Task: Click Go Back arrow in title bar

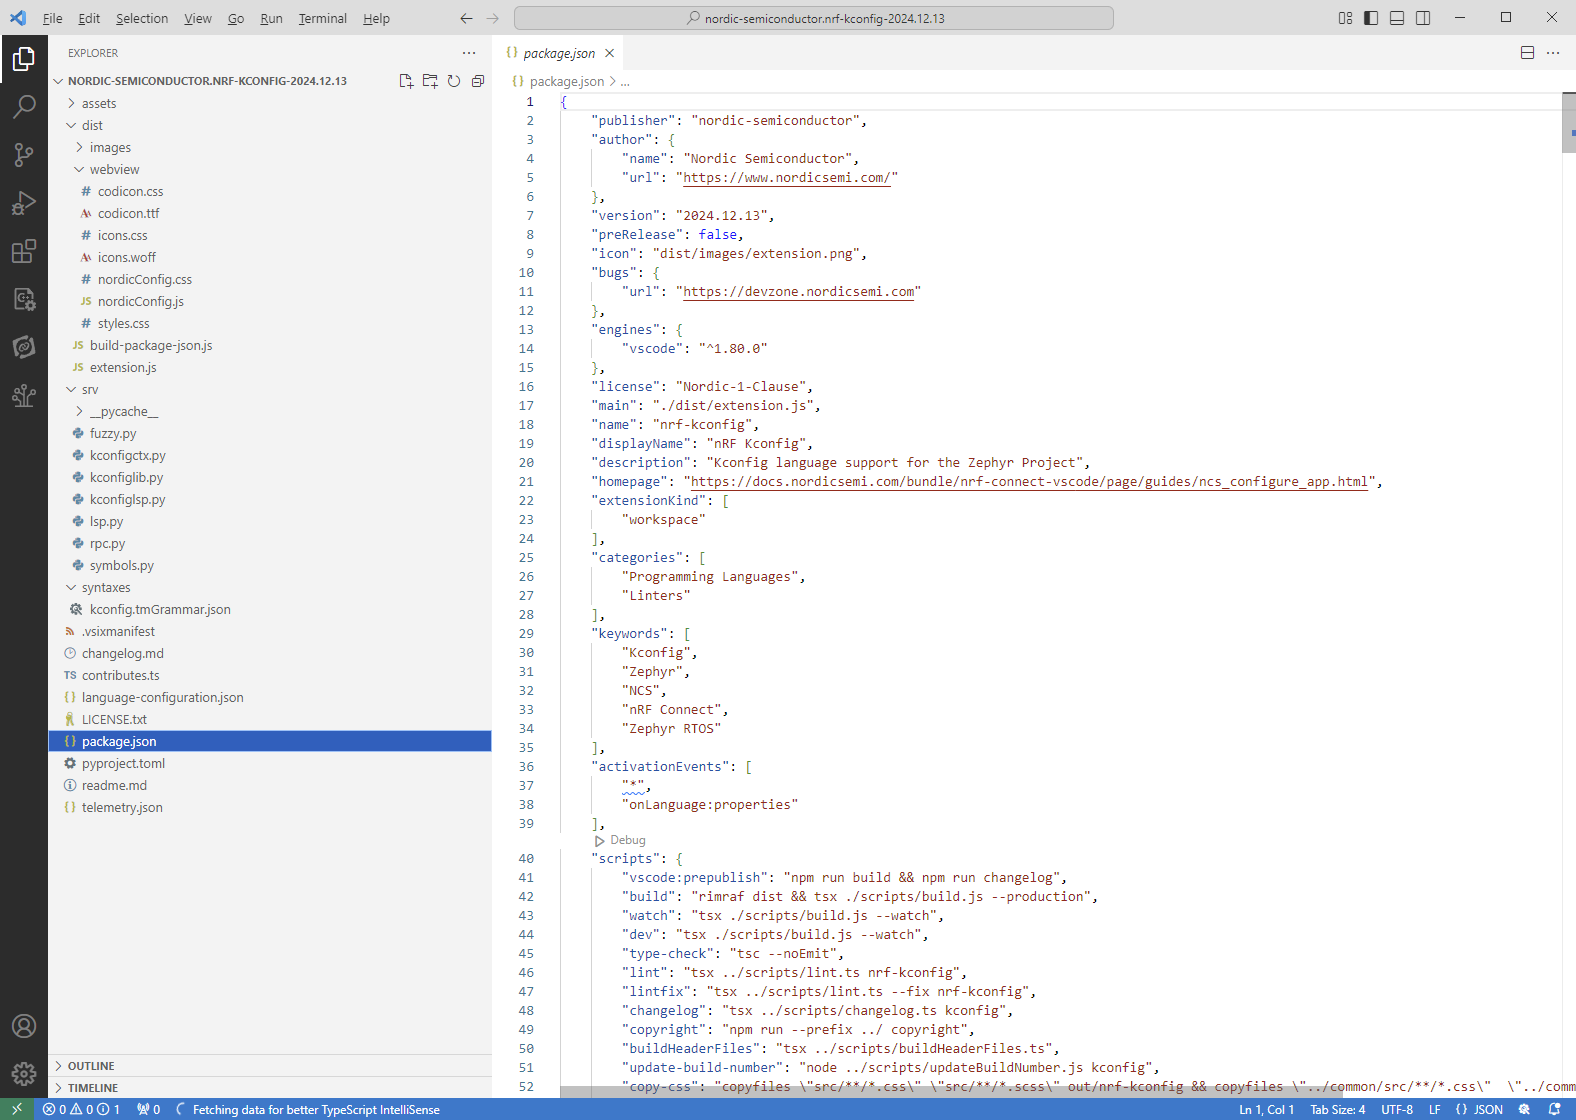Action: 466,18
